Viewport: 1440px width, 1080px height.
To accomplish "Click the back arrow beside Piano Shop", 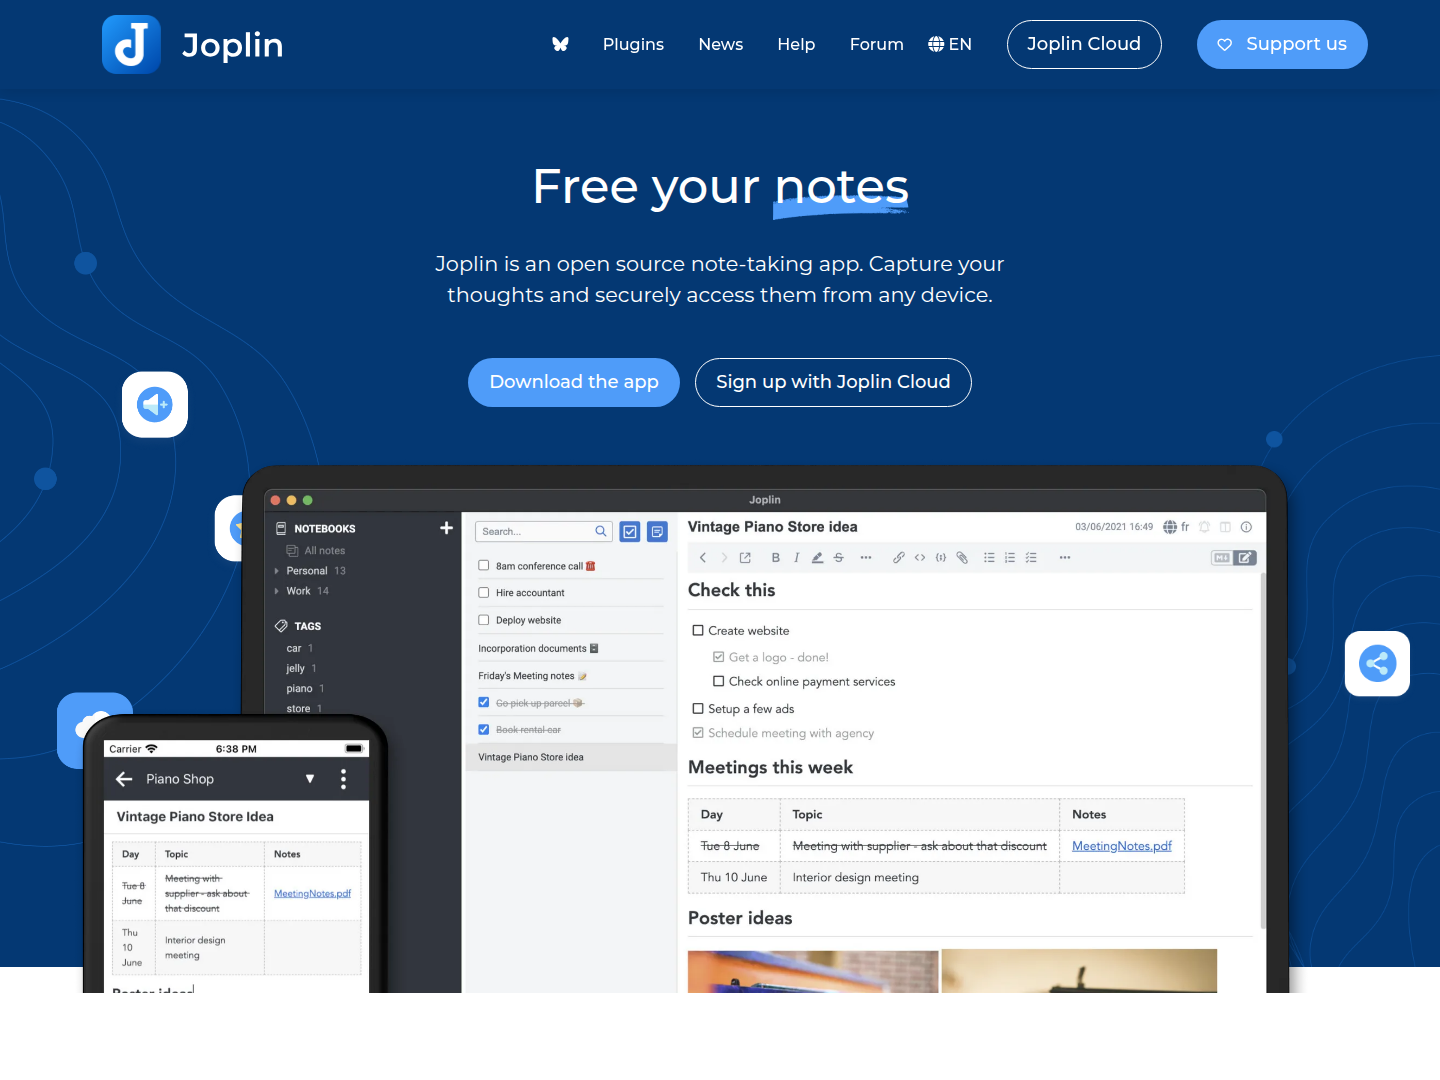I will point(124,779).
